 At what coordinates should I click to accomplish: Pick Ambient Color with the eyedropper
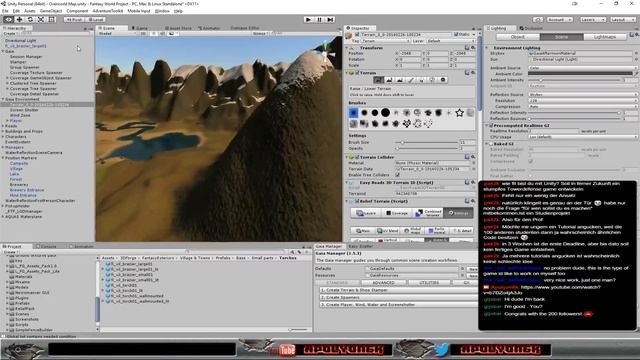coord(636,74)
